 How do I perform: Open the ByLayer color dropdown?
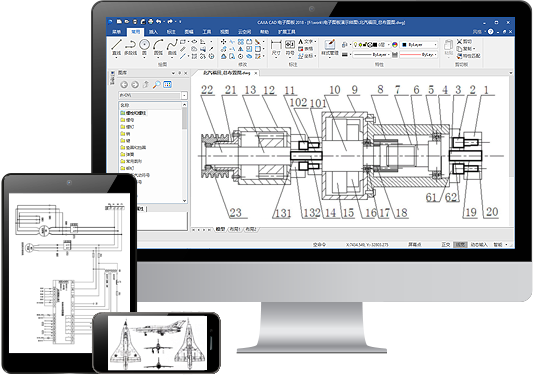click(419, 45)
